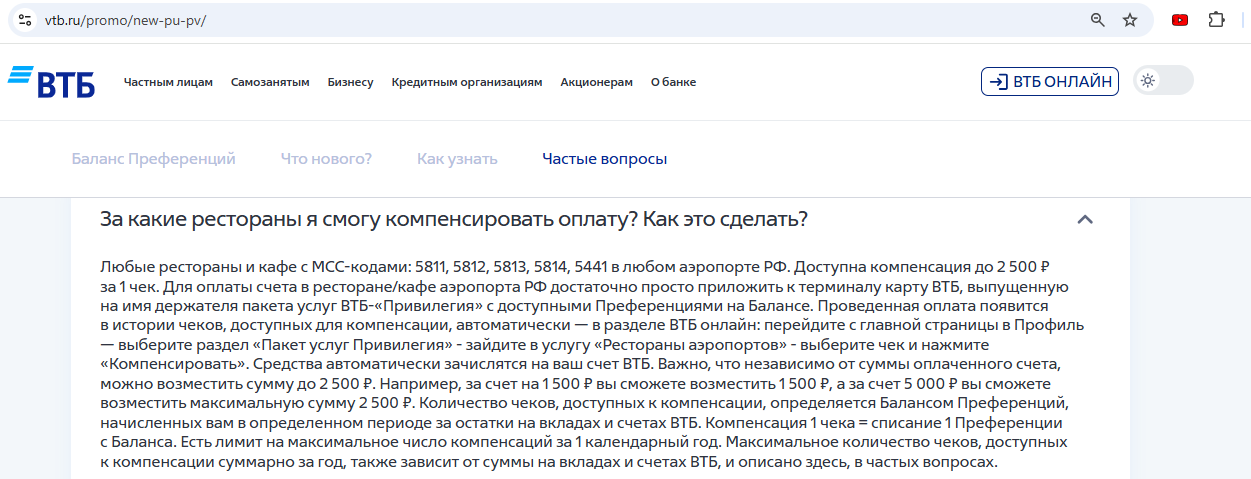The image size is (1251, 479).
Task: Select the Частые вопросы tab
Action: coord(604,159)
